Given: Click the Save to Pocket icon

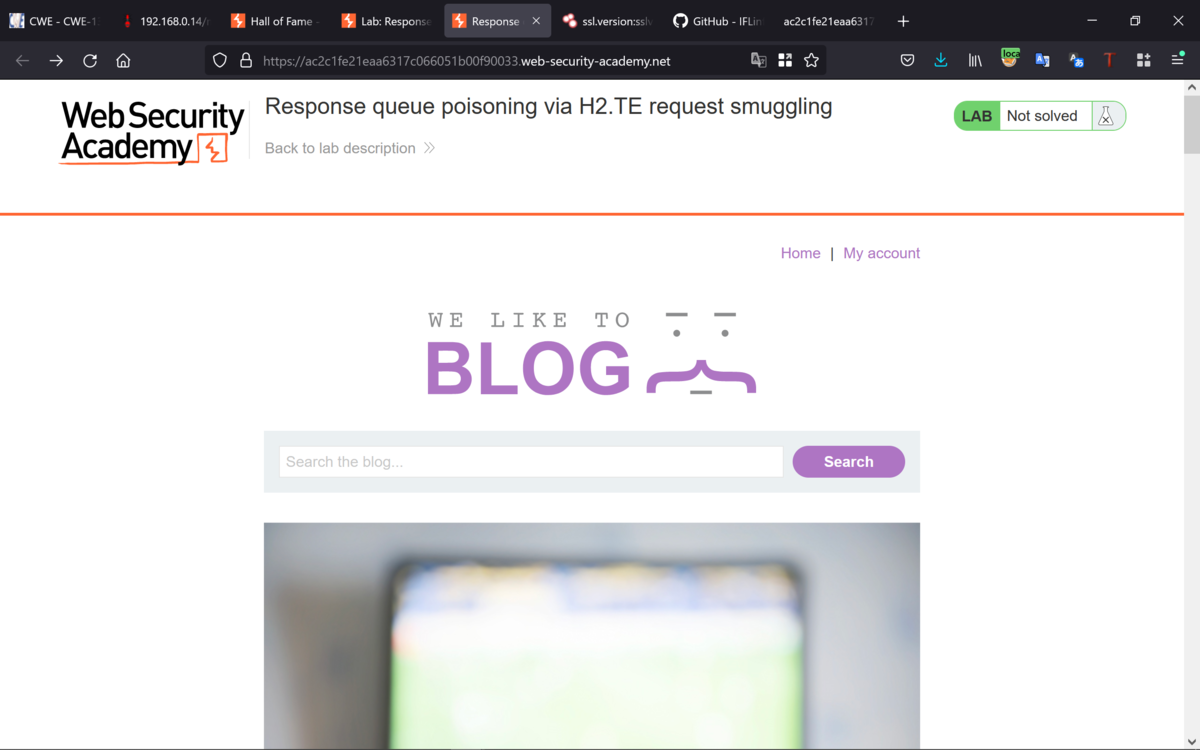Looking at the screenshot, I should pyautogui.click(x=907, y=61).
